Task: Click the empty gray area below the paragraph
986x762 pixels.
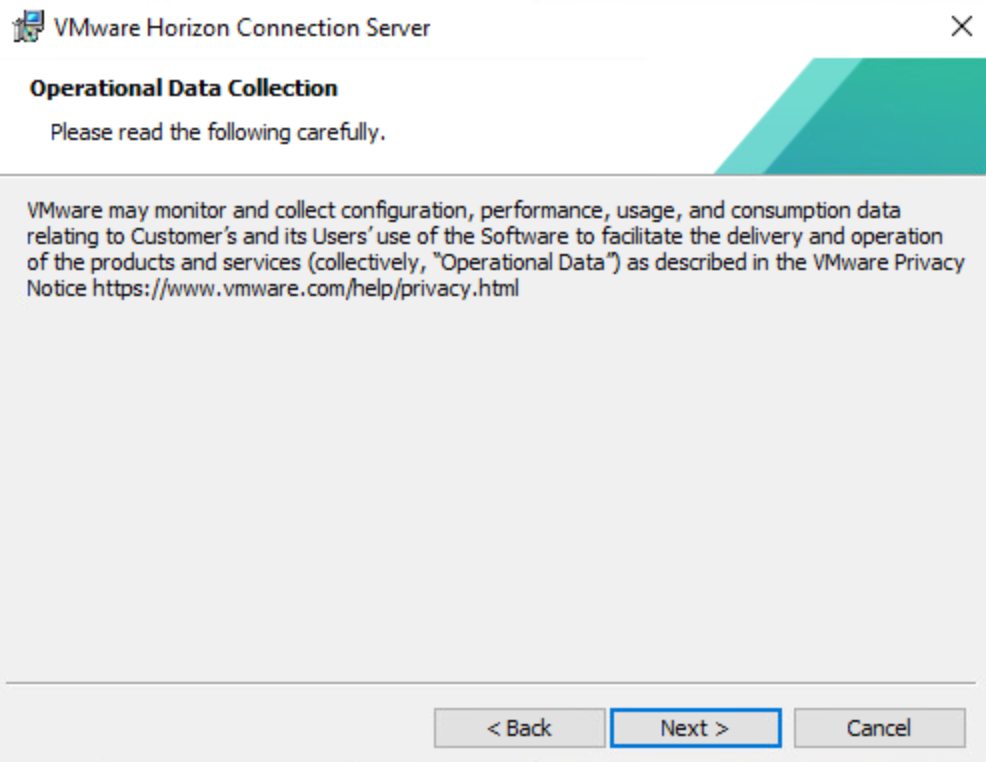Action: (x=490, y=480)
